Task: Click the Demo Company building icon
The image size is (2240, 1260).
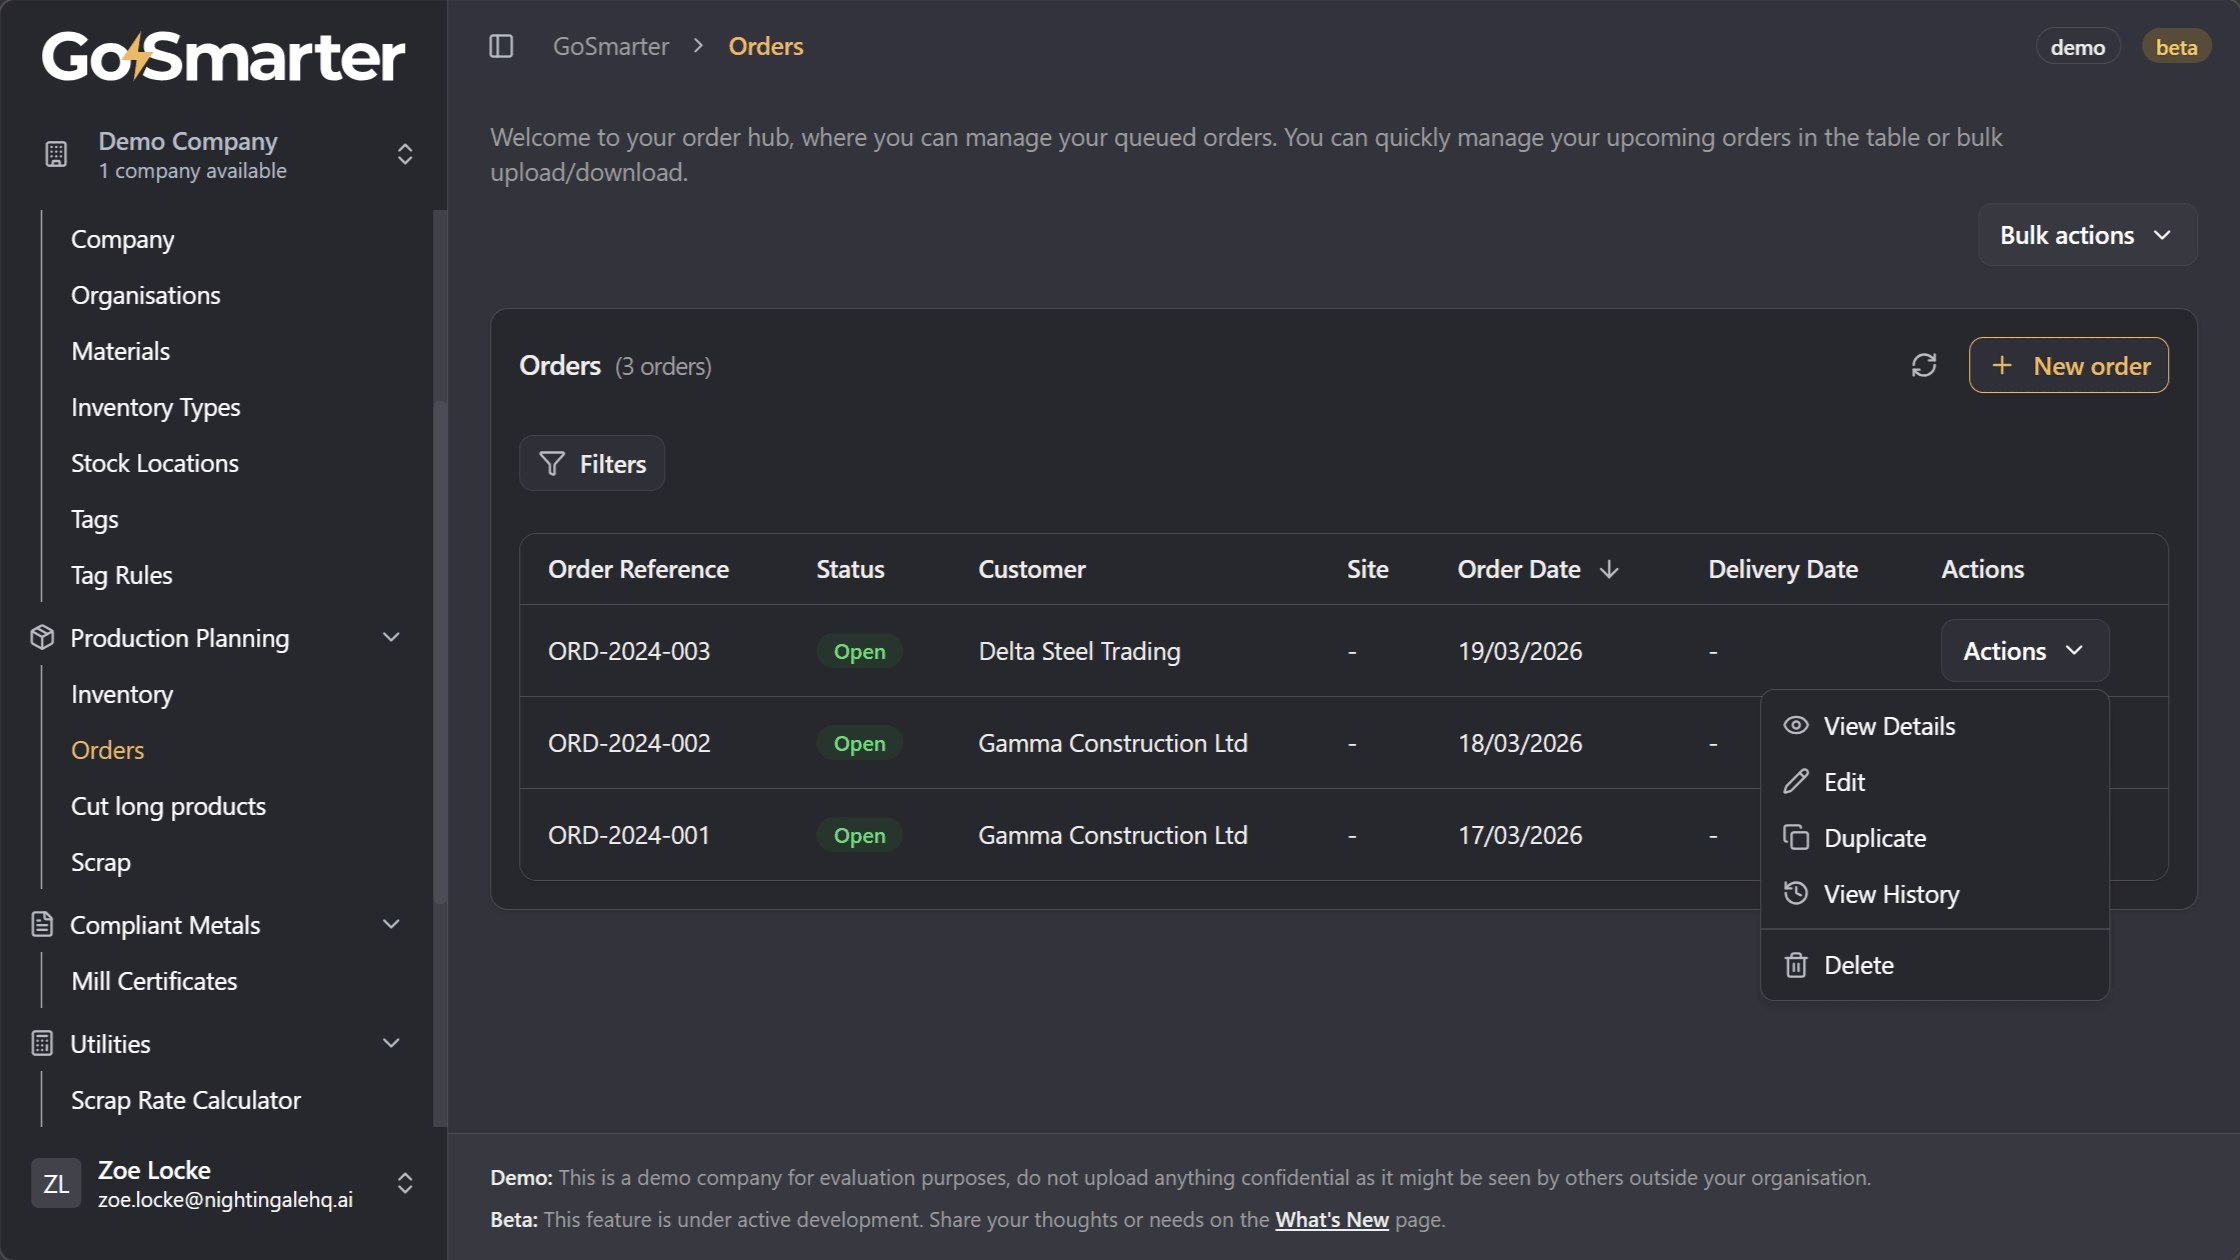Action: tap(56, 154)
